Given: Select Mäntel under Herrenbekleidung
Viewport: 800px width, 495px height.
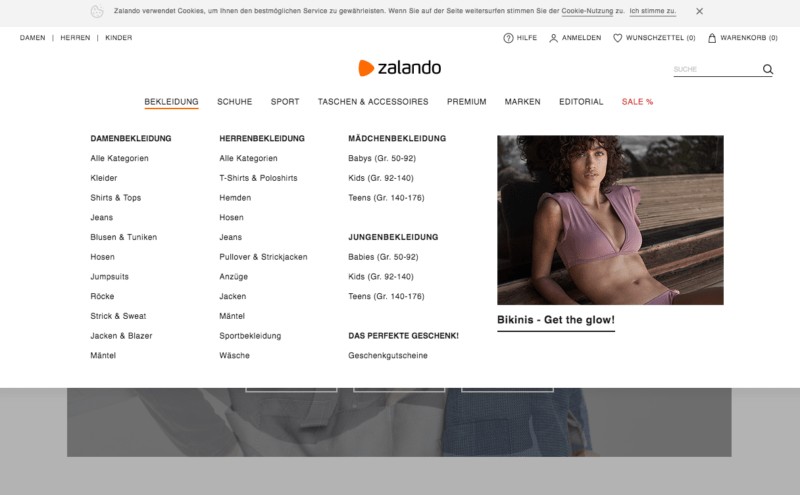Looking at the screenshot, I should [232, 316].
